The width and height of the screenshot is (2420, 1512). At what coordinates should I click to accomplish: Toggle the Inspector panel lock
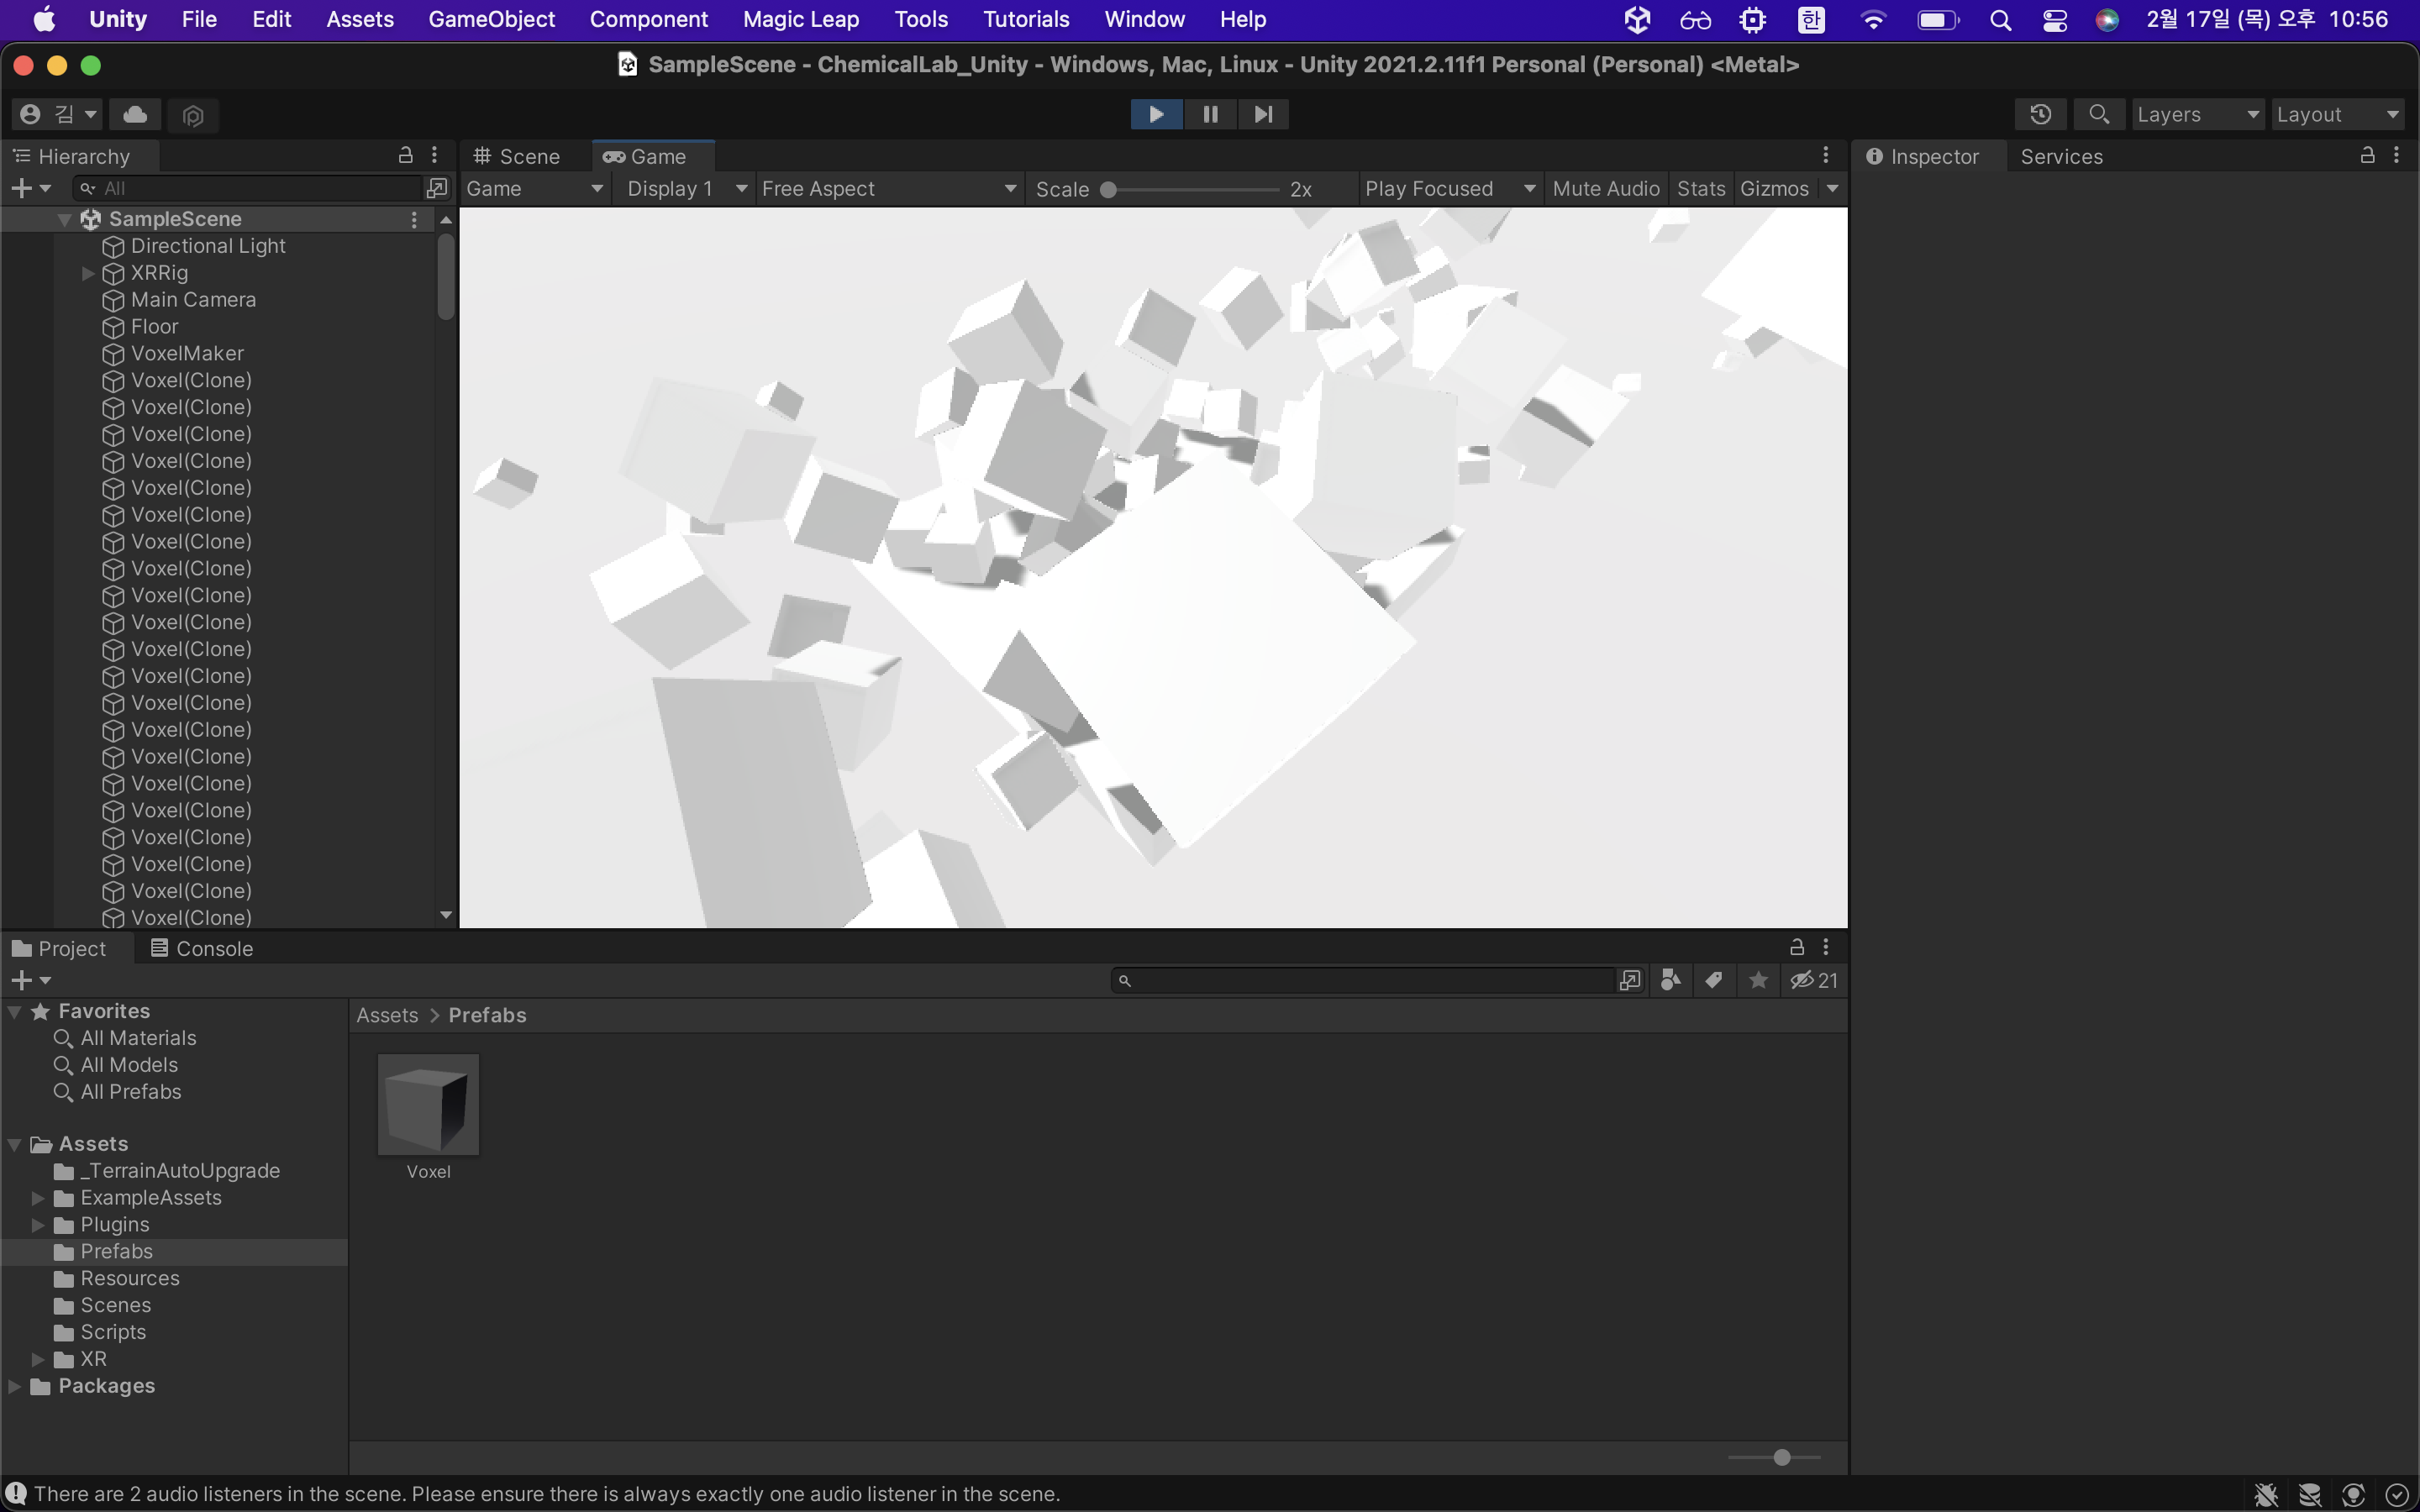[x=2367, y=155]
